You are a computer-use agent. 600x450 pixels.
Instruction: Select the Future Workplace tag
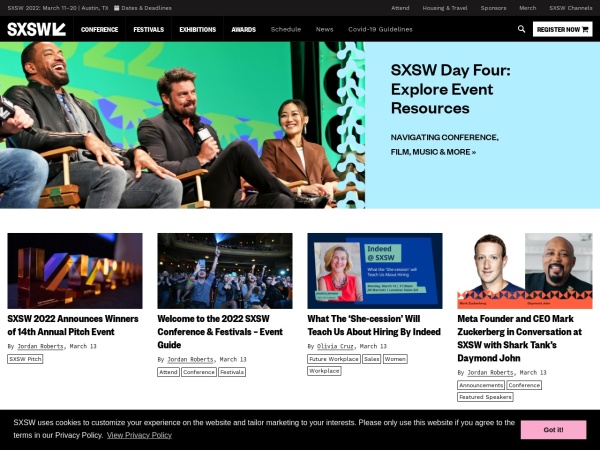[x=334, y=359]
